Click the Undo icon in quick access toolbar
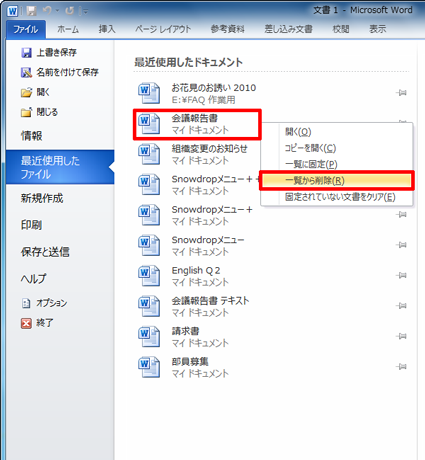Screen dimensions: 425x460 [47, 11]
